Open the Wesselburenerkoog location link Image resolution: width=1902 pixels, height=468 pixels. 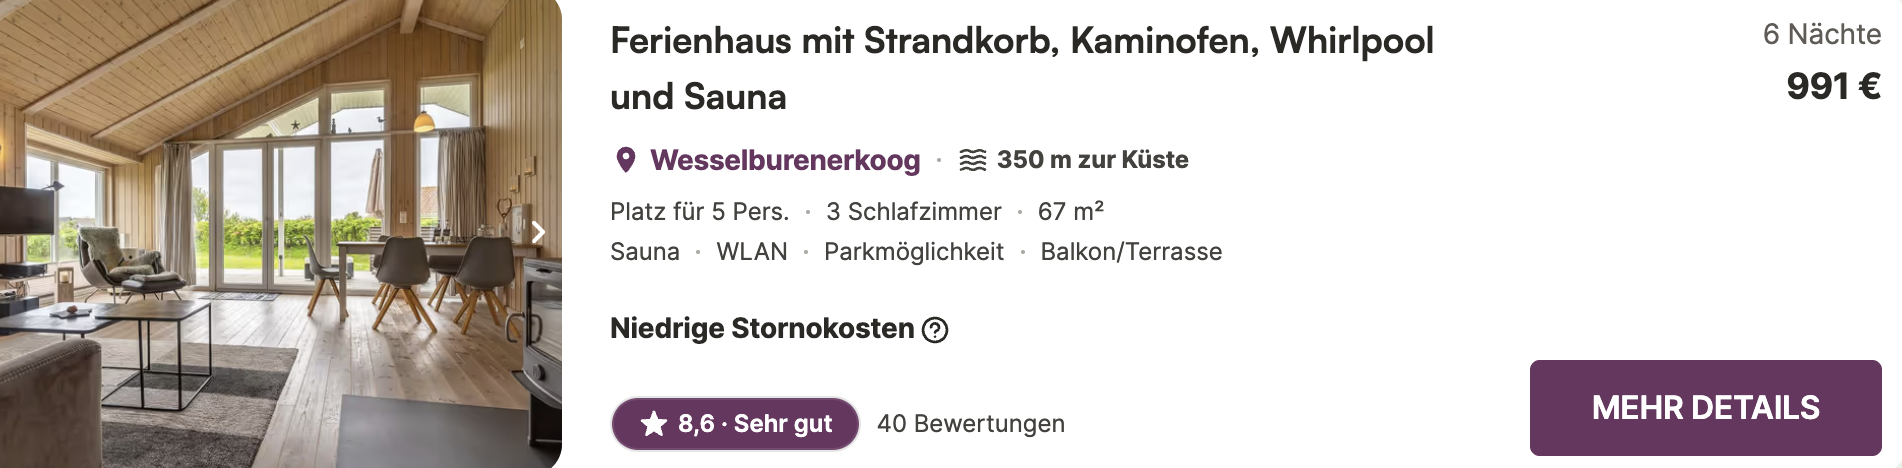point(785,160)
